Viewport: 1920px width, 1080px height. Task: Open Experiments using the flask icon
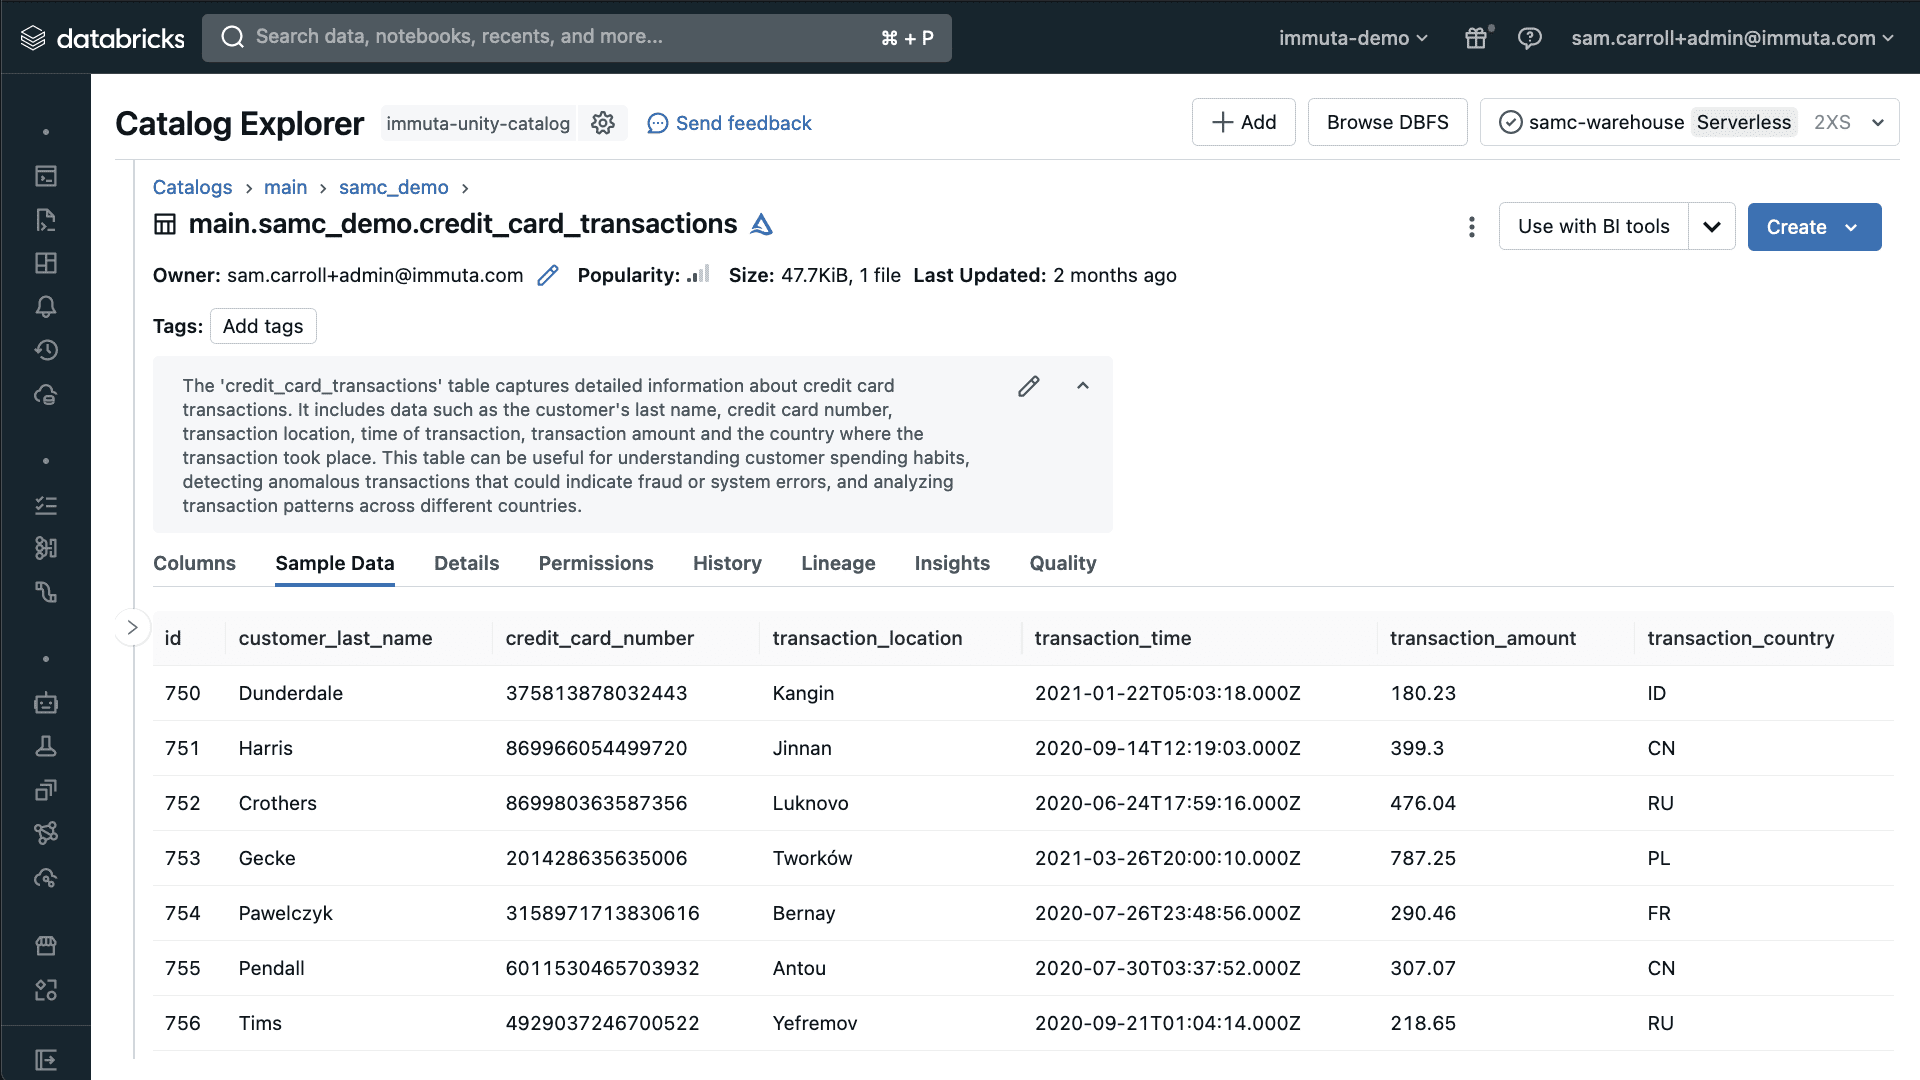(46, 746)
